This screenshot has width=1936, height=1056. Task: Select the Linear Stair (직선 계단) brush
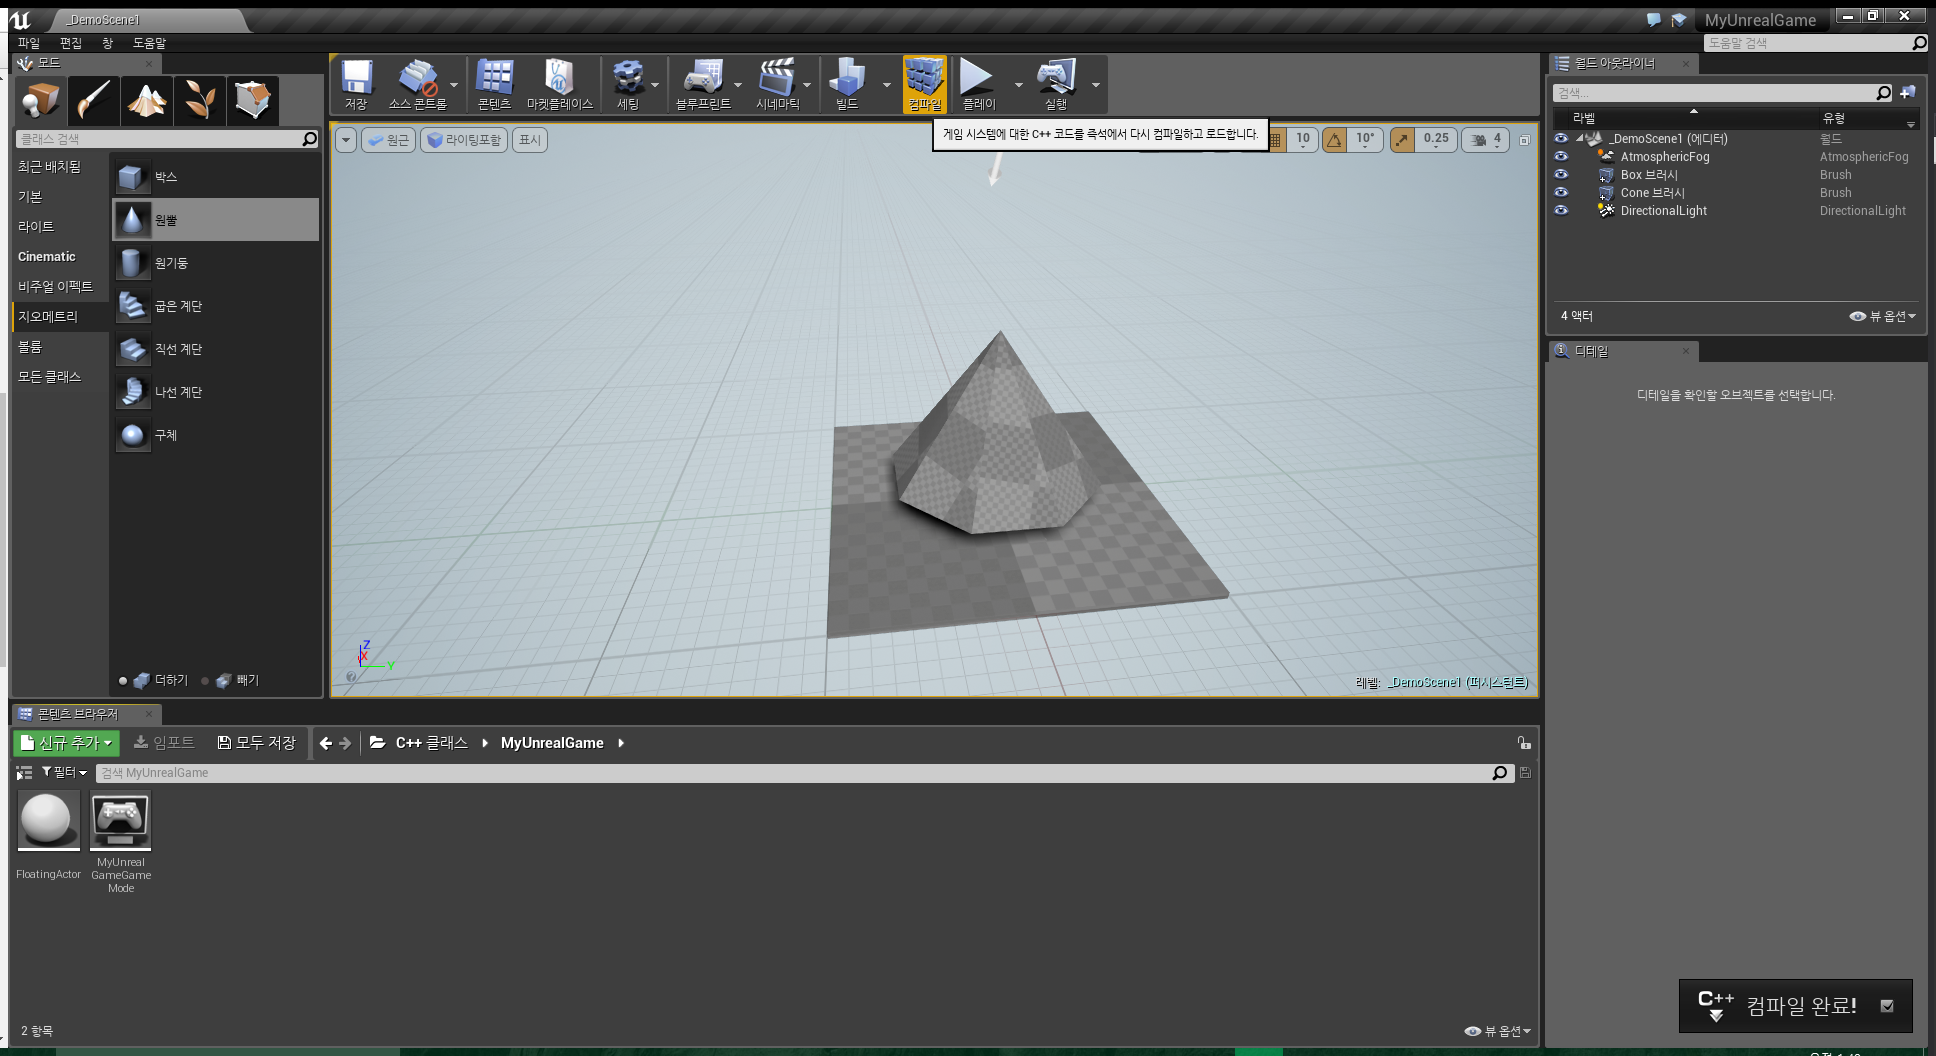[x=216, y=349]
